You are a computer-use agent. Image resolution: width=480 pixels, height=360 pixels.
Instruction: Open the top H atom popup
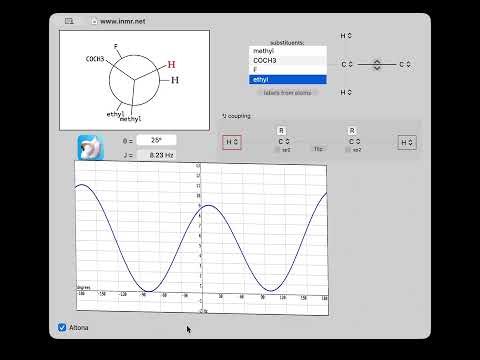346,36
